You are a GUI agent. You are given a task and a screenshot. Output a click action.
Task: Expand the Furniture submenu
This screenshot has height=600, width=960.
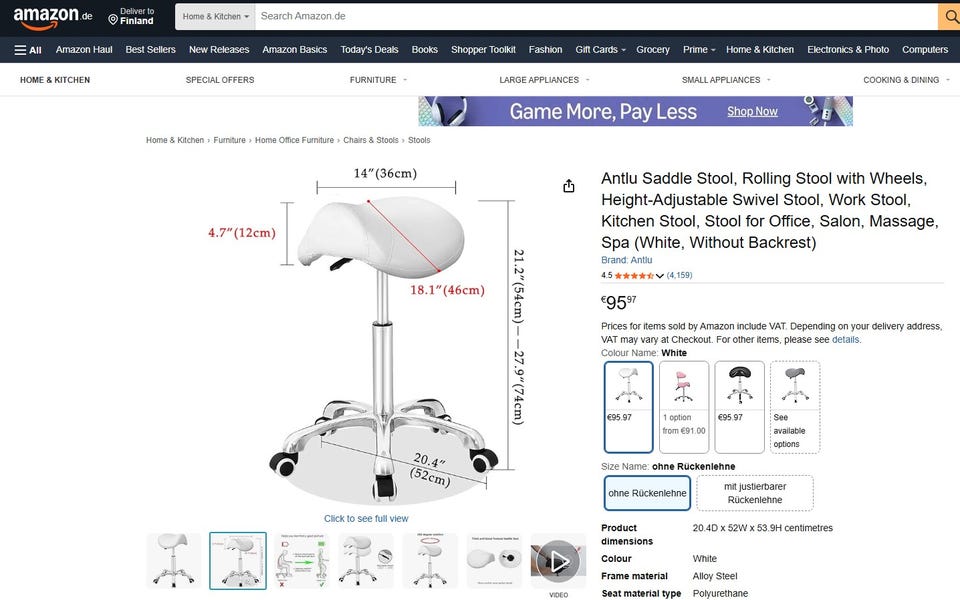378,80
